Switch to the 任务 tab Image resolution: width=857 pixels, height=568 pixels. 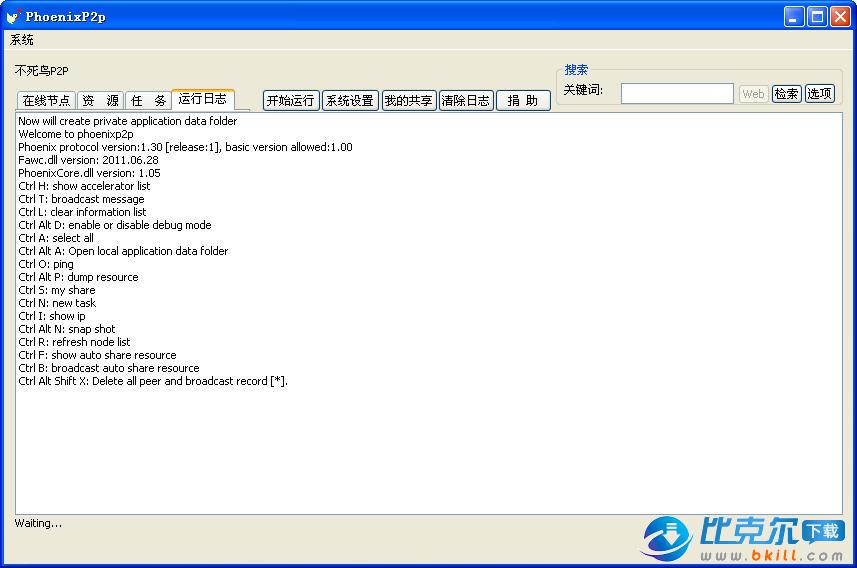click(x=148, y=101)
